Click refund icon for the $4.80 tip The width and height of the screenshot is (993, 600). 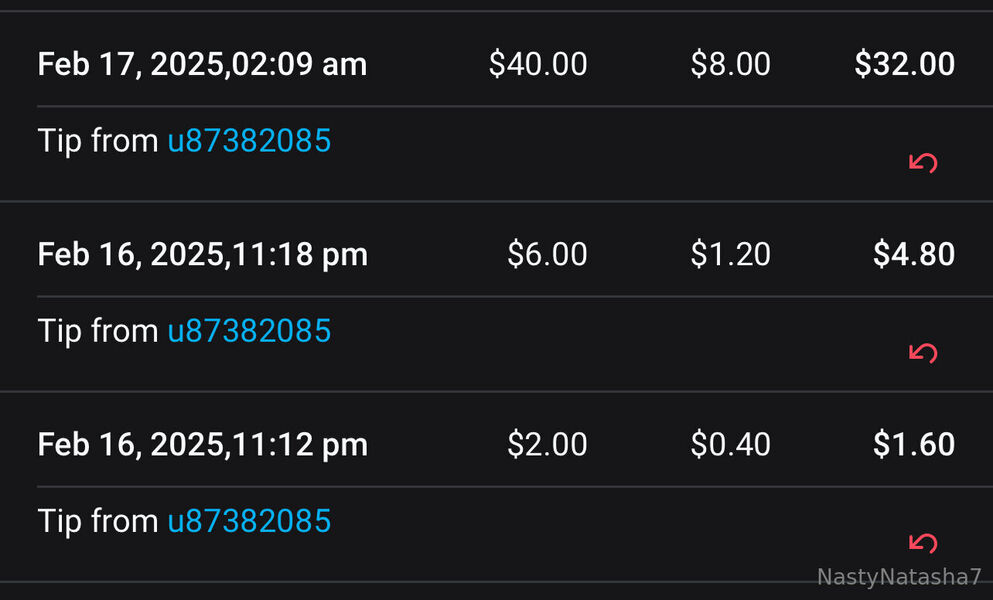(922, 352)
